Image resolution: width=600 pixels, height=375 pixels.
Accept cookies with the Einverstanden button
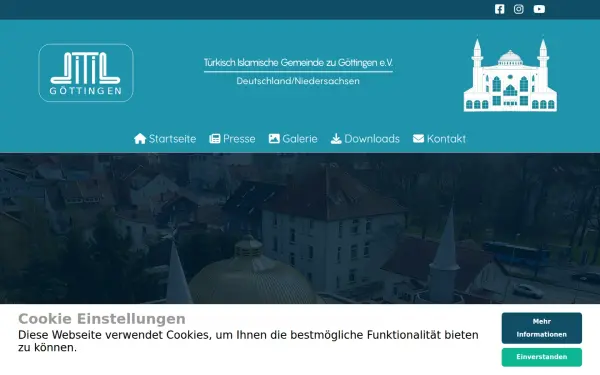coord(542,357)
